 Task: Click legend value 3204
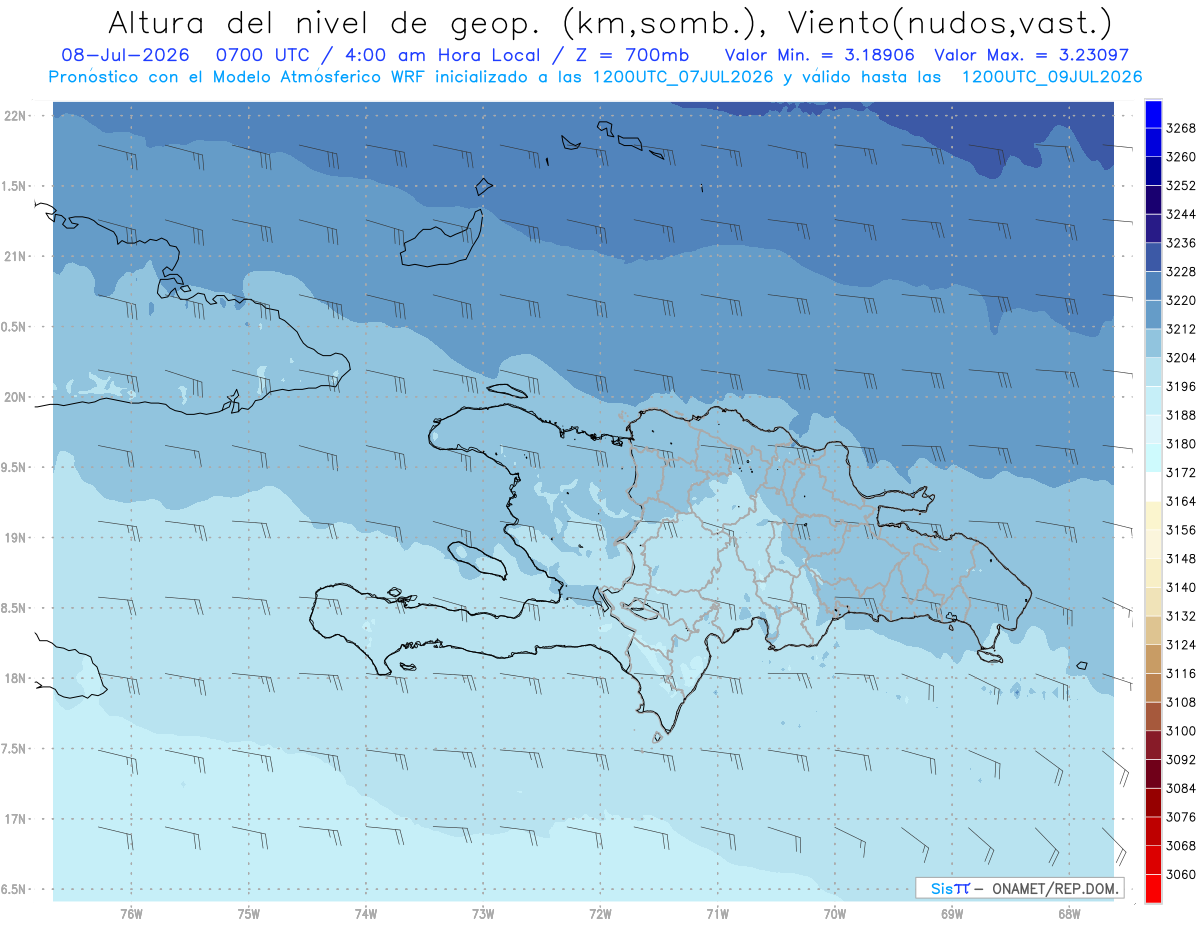pyautogui.click(x=1181, y=358)
